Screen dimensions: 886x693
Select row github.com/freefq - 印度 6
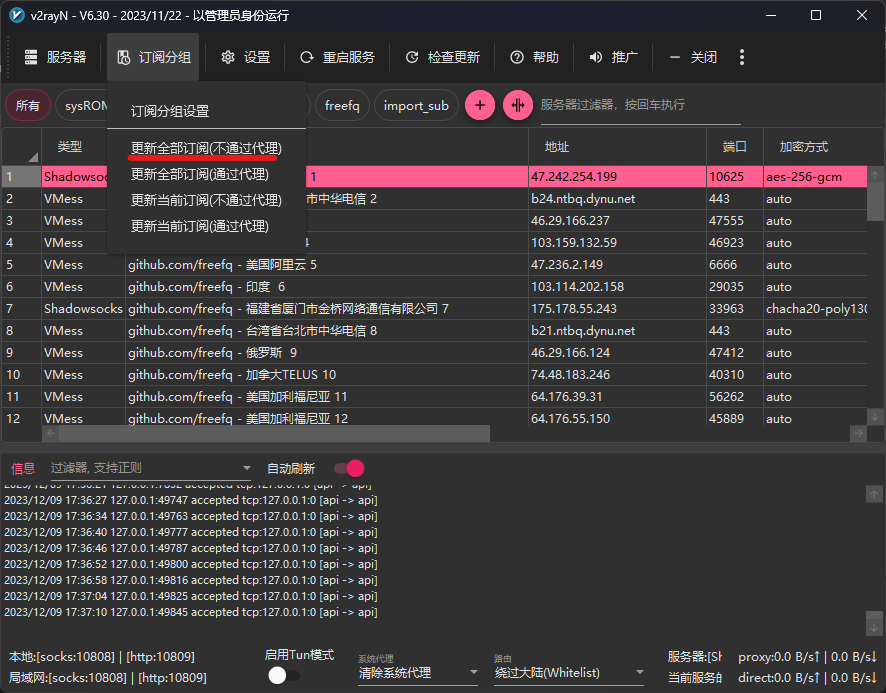434,287
